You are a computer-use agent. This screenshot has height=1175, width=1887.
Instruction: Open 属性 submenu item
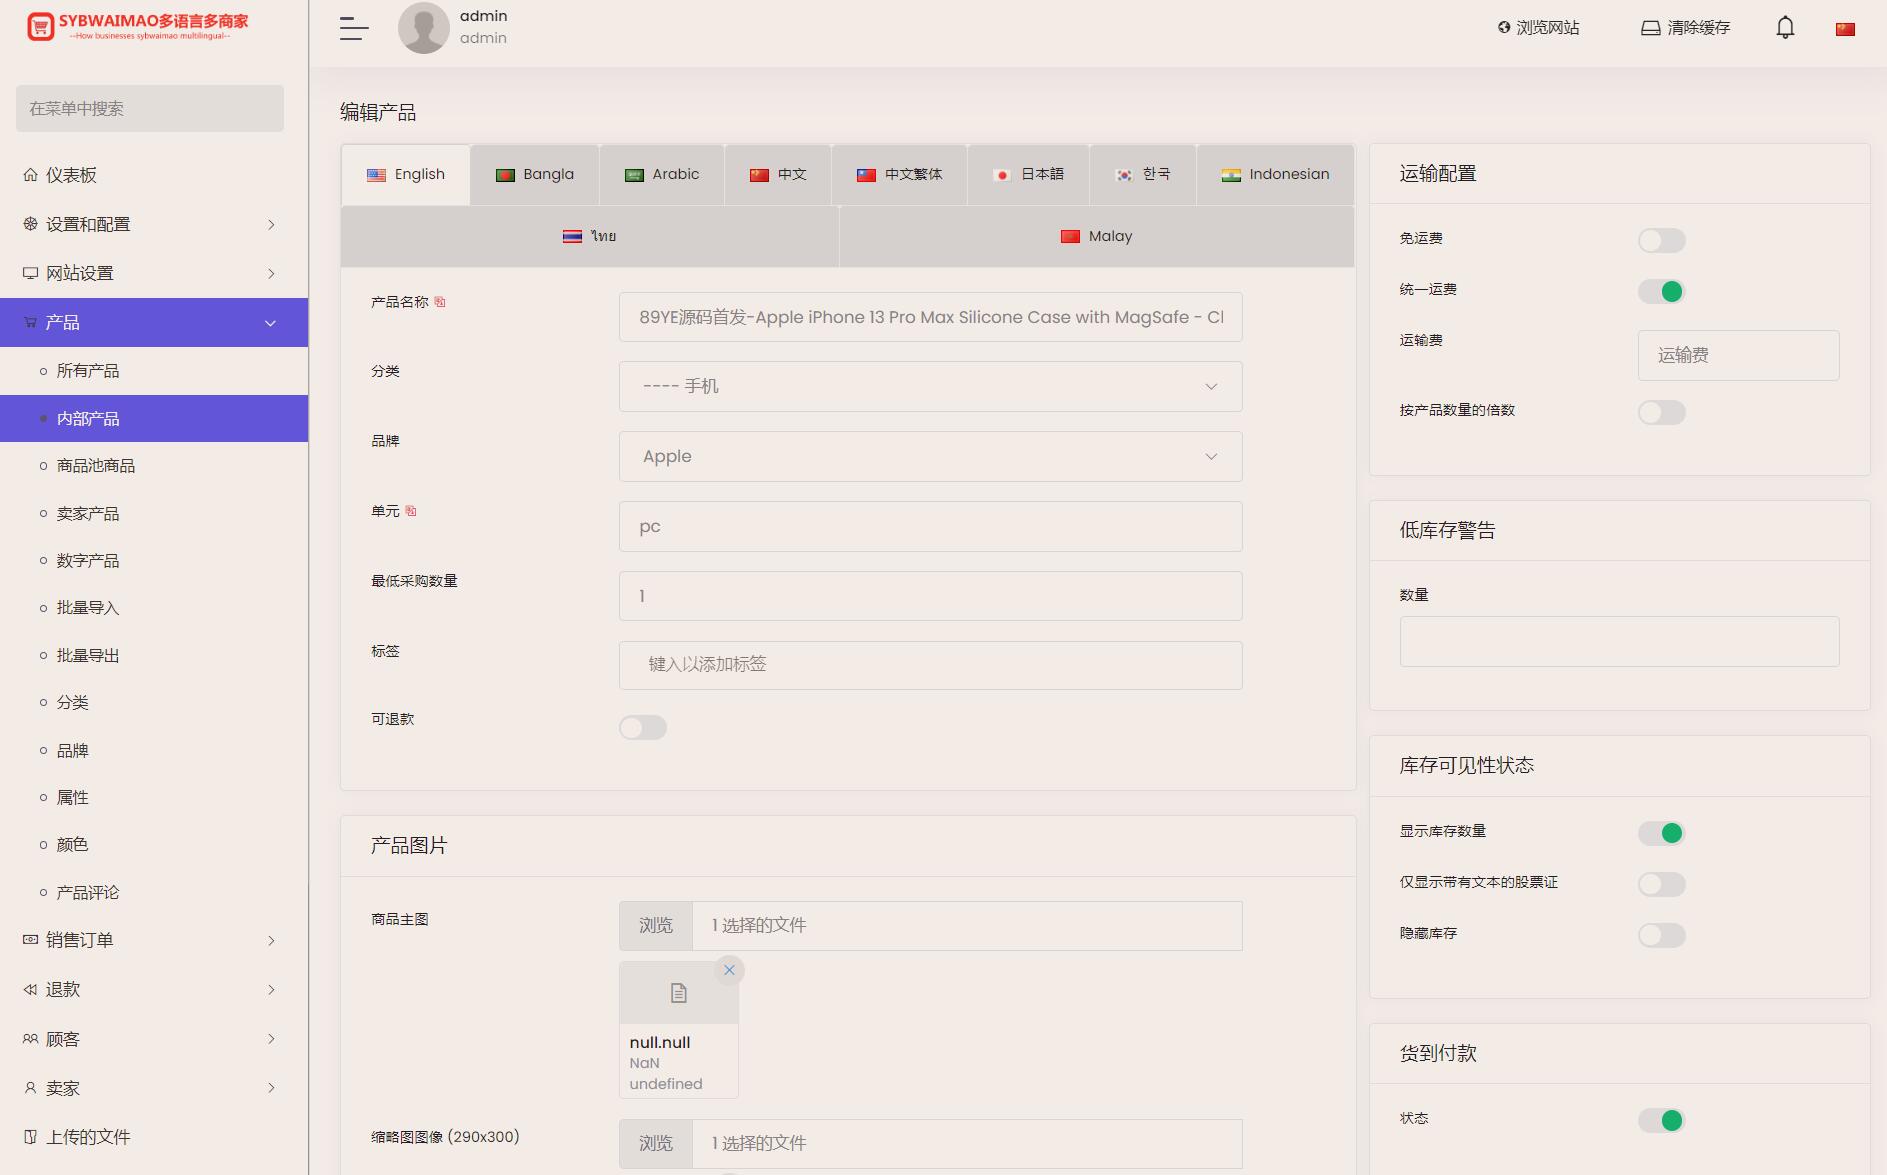click(154, 798)
